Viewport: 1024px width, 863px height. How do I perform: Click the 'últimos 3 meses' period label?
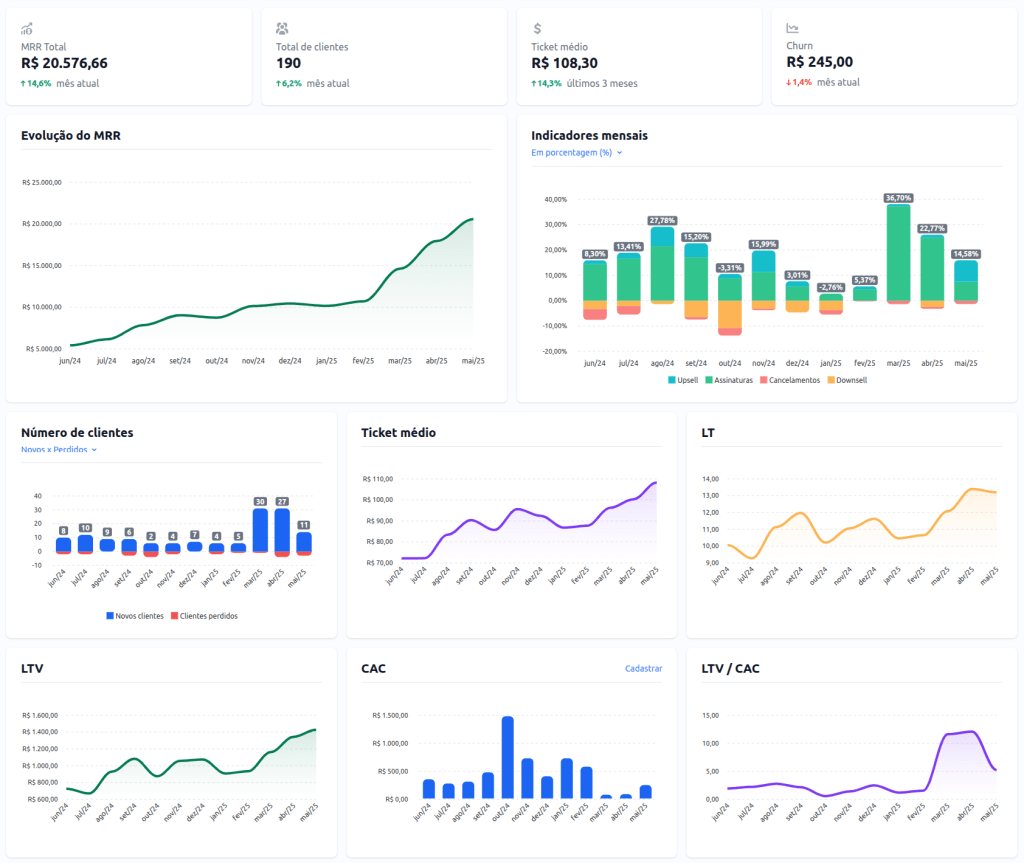(x=602, y=84)
